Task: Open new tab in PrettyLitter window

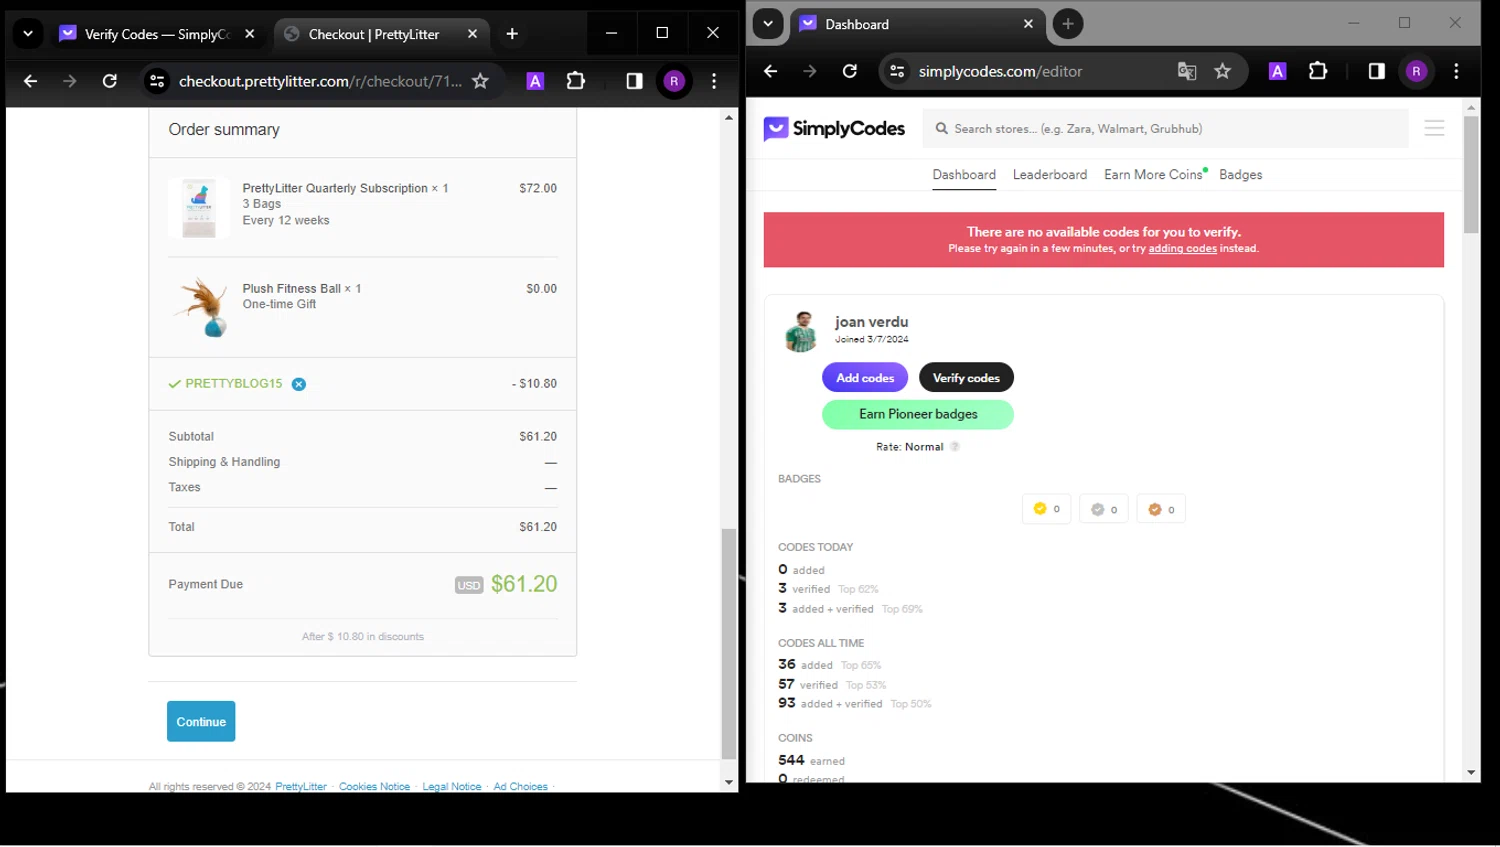Action: (x=512, y=34)
